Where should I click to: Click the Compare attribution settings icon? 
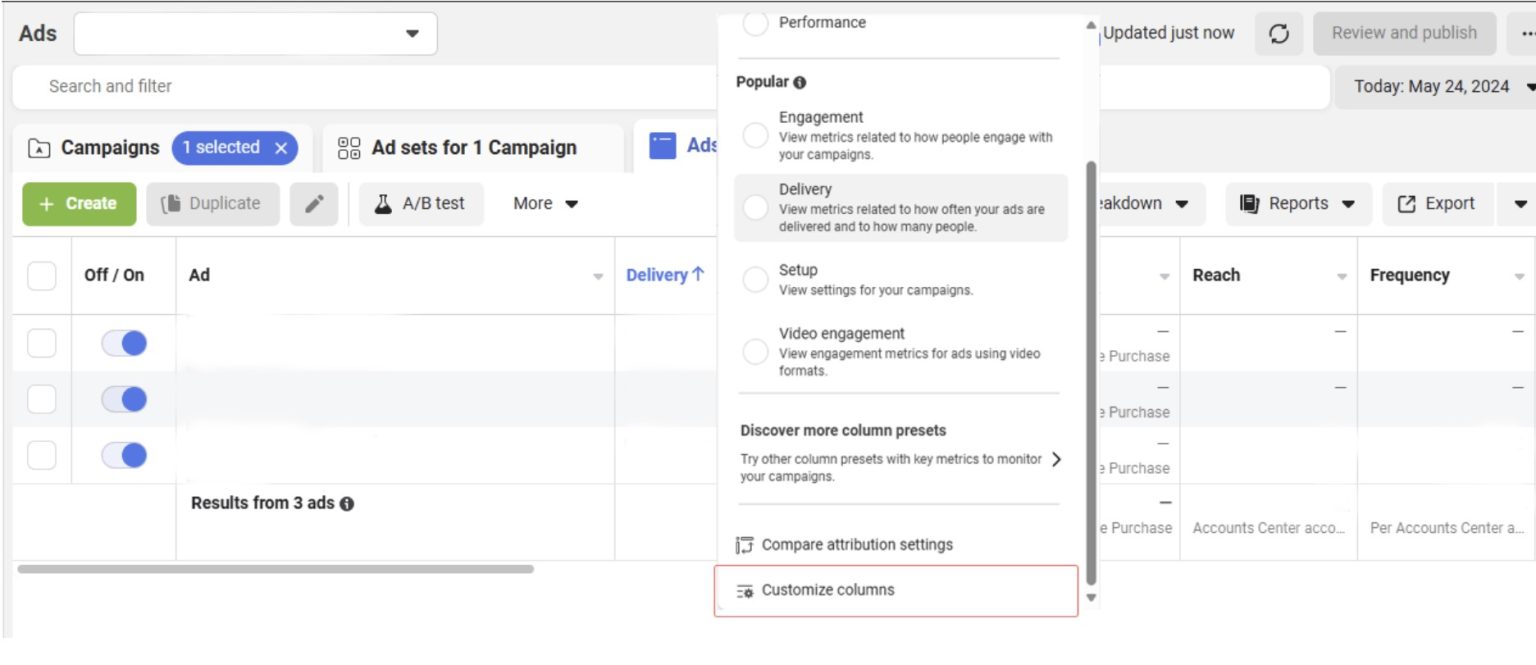[x=744, y=545]
